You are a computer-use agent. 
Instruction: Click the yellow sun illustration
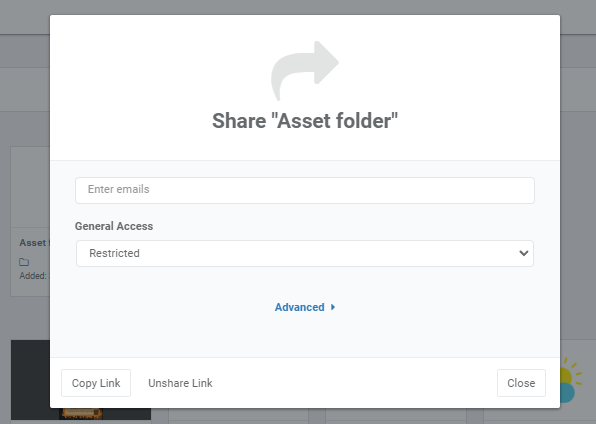click(571, 371)
